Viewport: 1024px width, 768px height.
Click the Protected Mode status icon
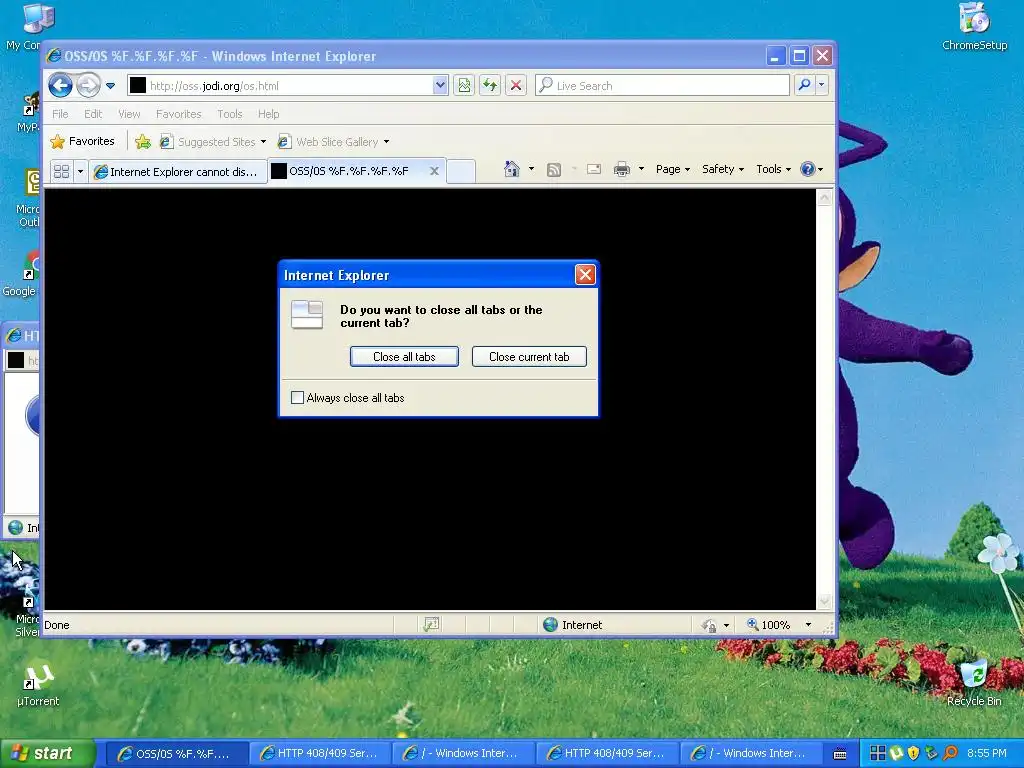click(x=709, y=625)
